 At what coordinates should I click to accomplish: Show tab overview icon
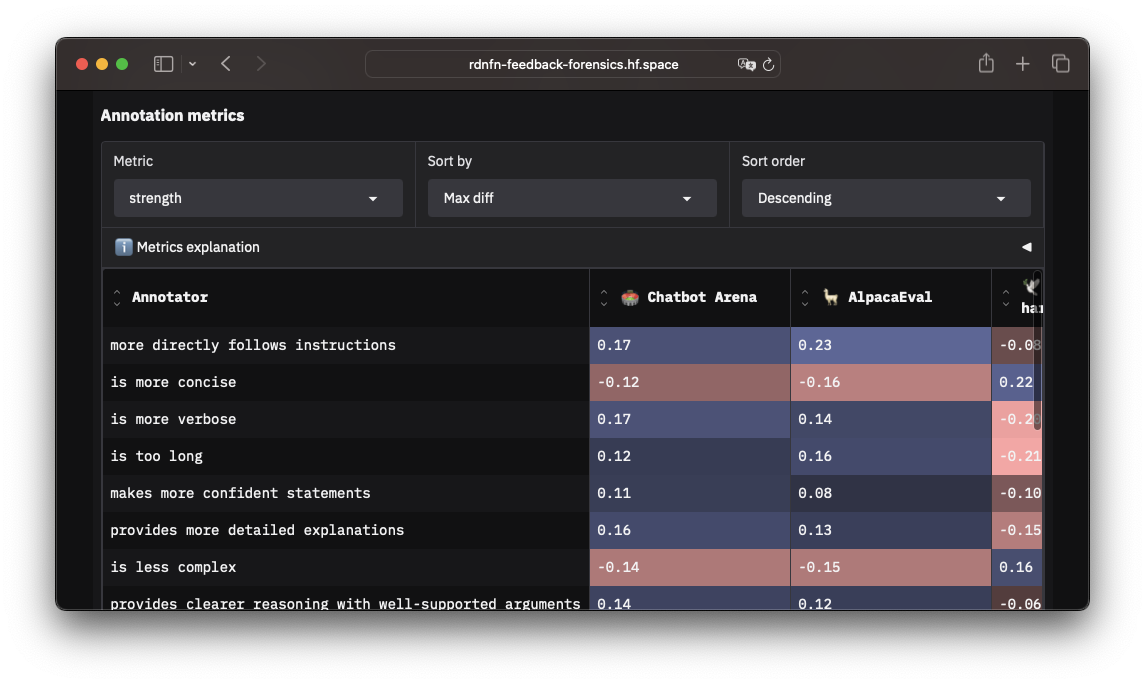click(1061, 64)
